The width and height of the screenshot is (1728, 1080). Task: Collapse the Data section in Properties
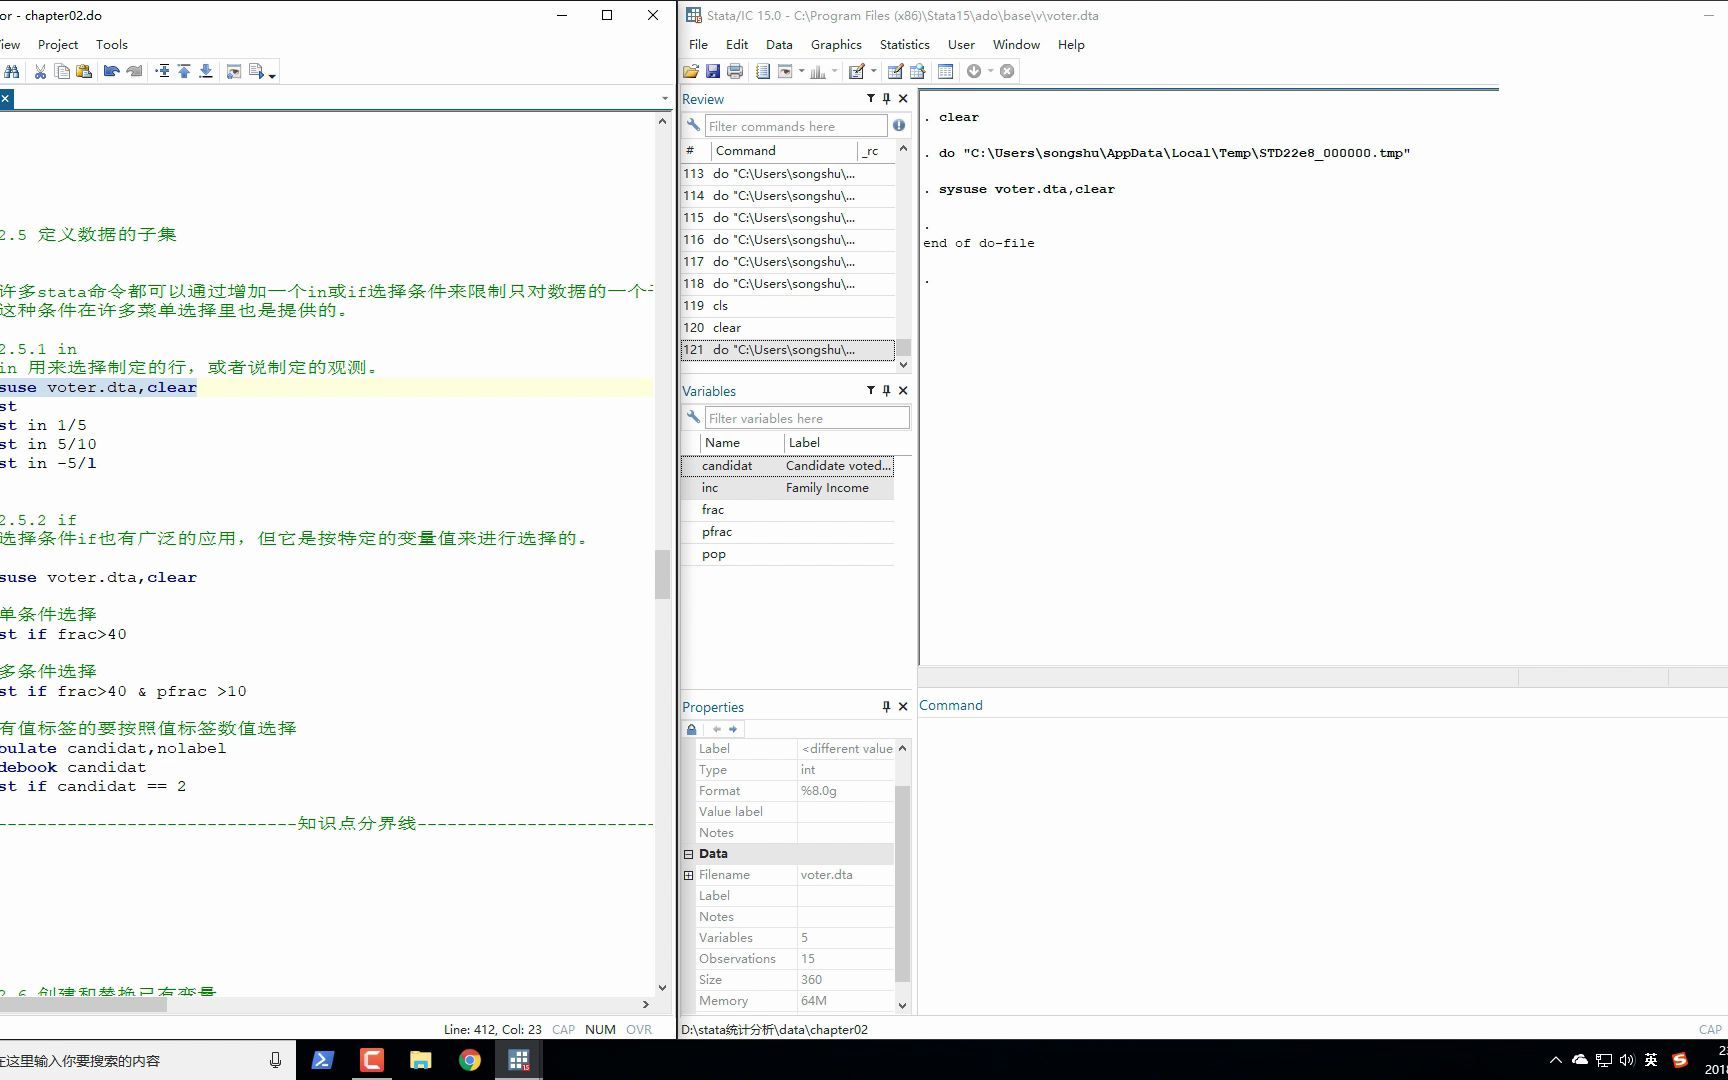(688, 854)
